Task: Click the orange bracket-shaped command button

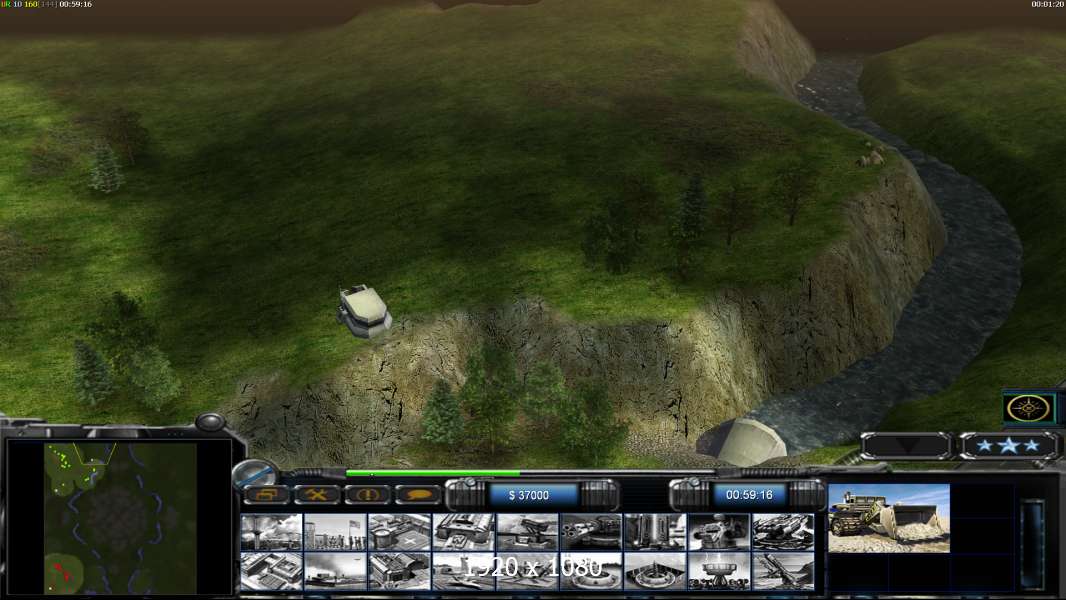Action: (x=266, y=495)
